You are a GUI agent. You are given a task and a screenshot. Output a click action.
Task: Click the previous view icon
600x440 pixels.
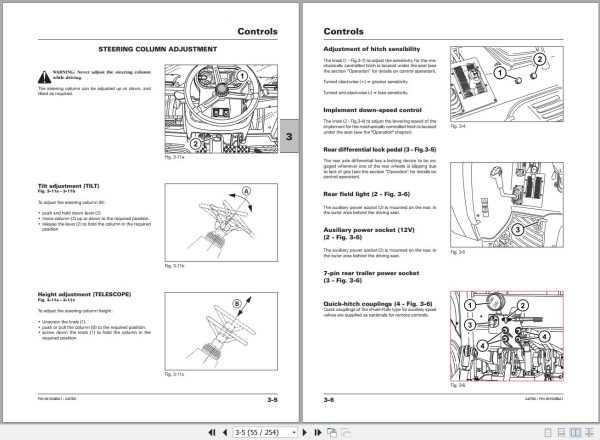pyautogui.click(x=332, y=432)
